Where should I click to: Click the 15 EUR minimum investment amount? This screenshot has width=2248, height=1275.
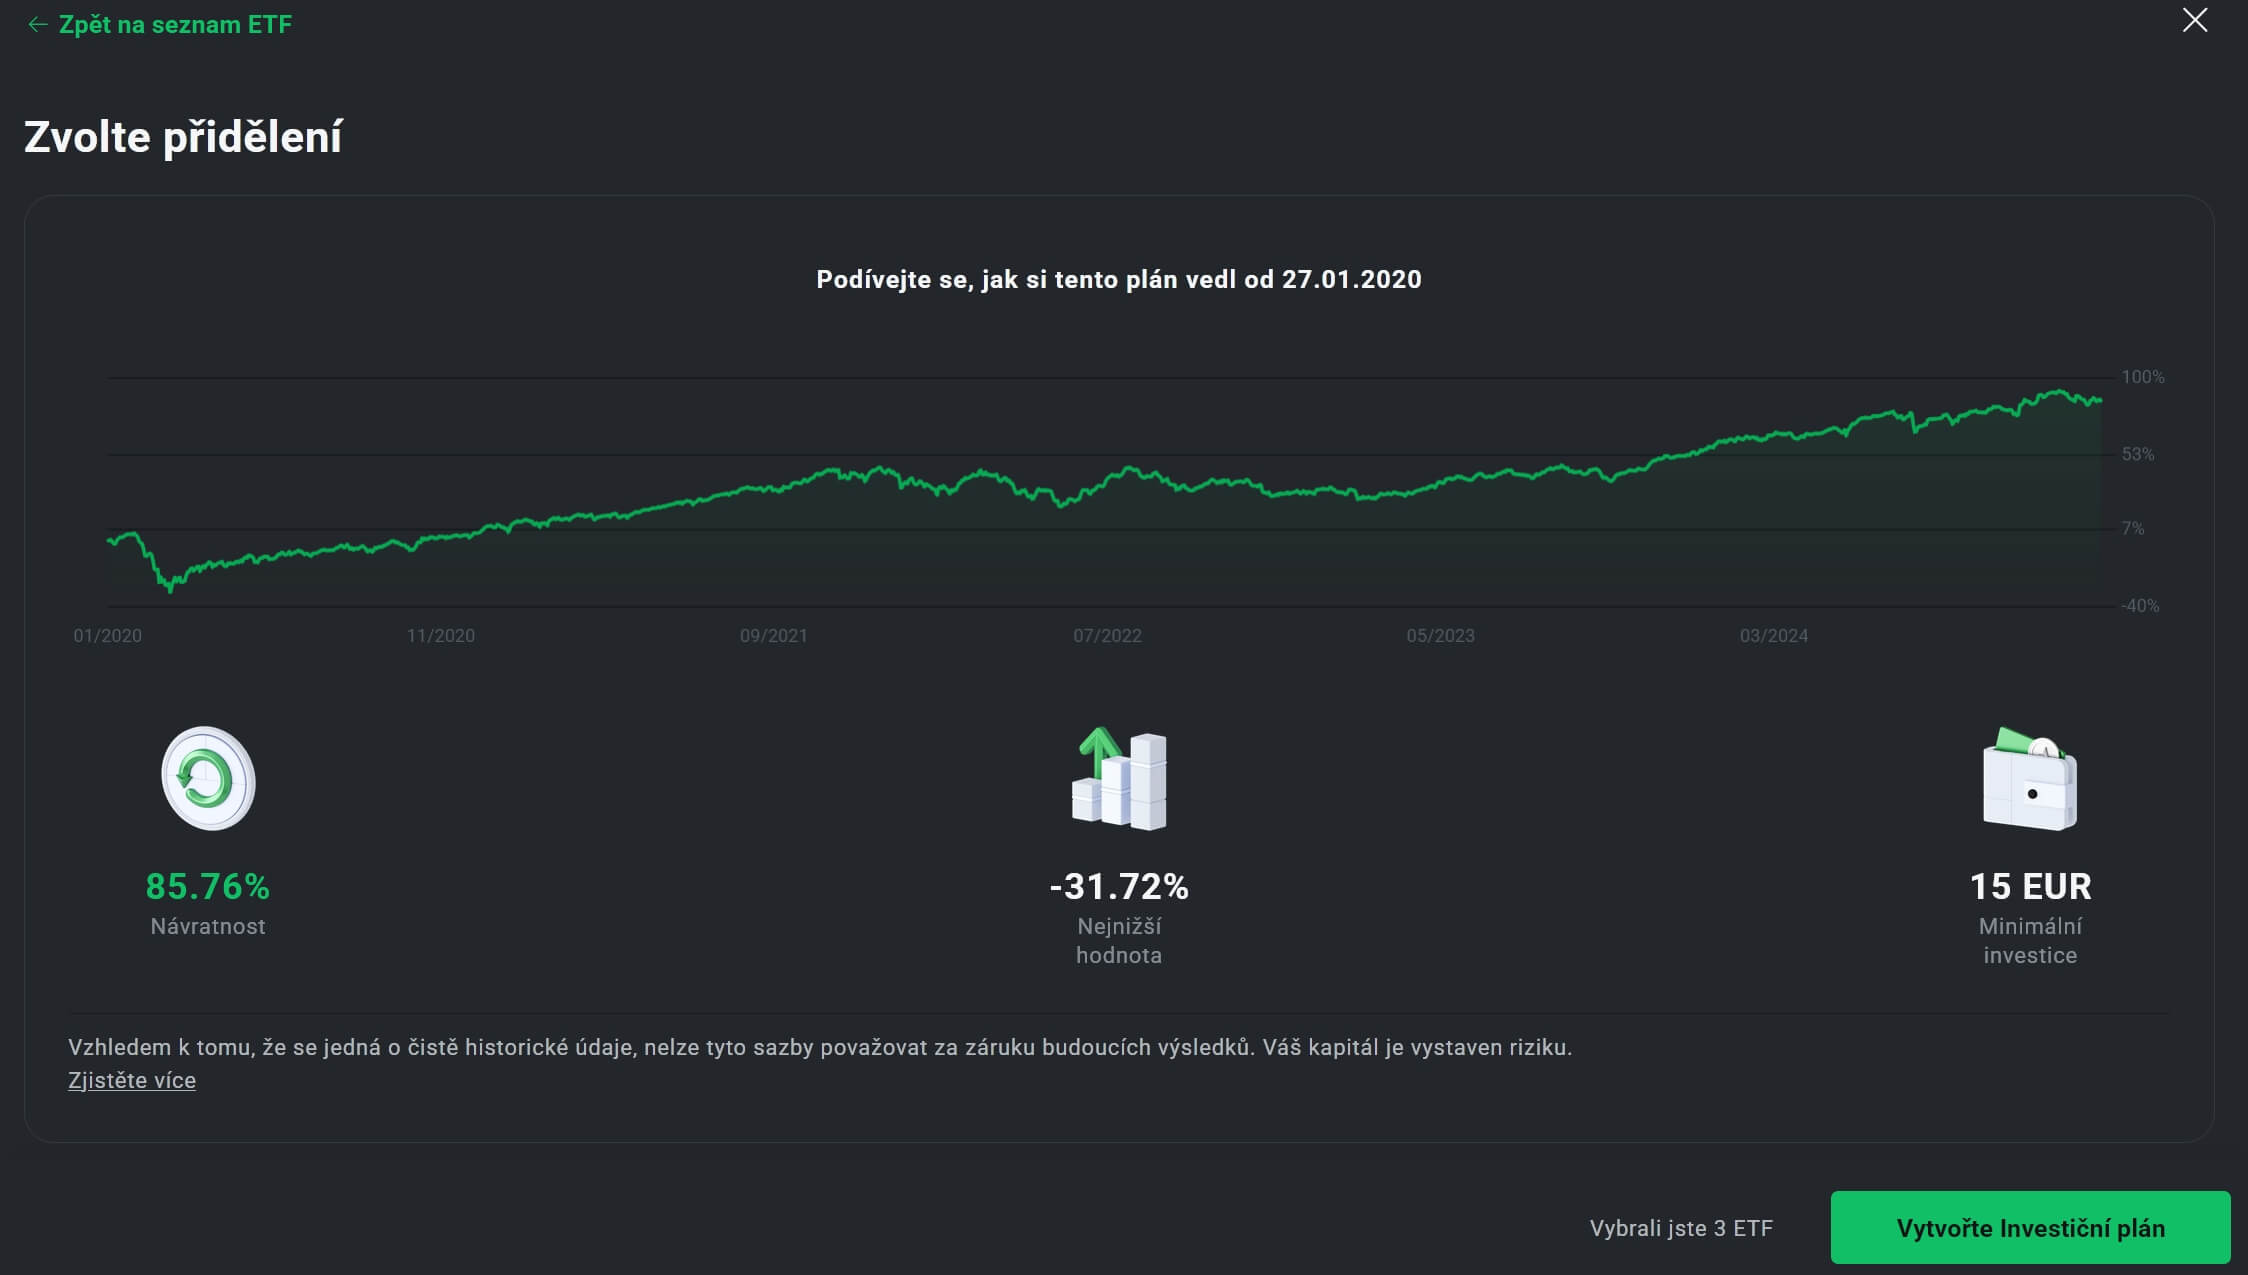pyautogui.click(x=2030, y=886)
